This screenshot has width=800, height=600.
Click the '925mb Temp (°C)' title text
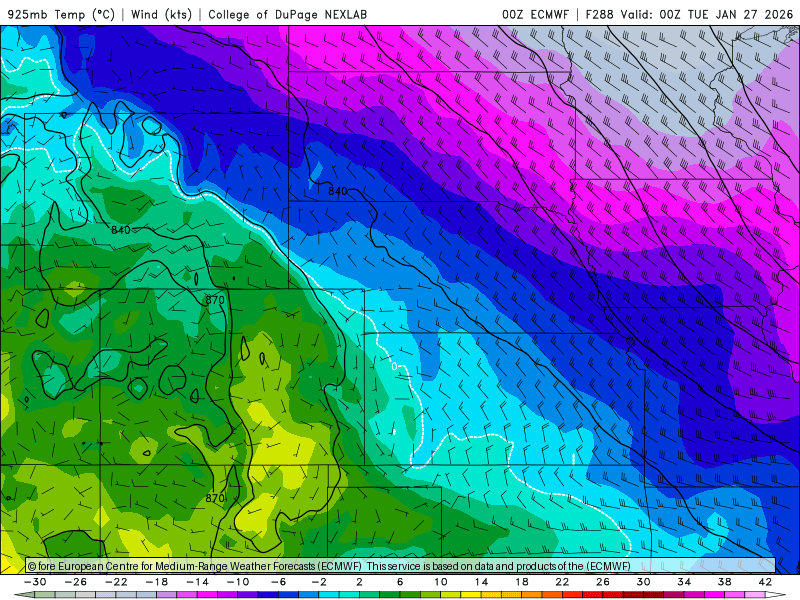point(61,14)
